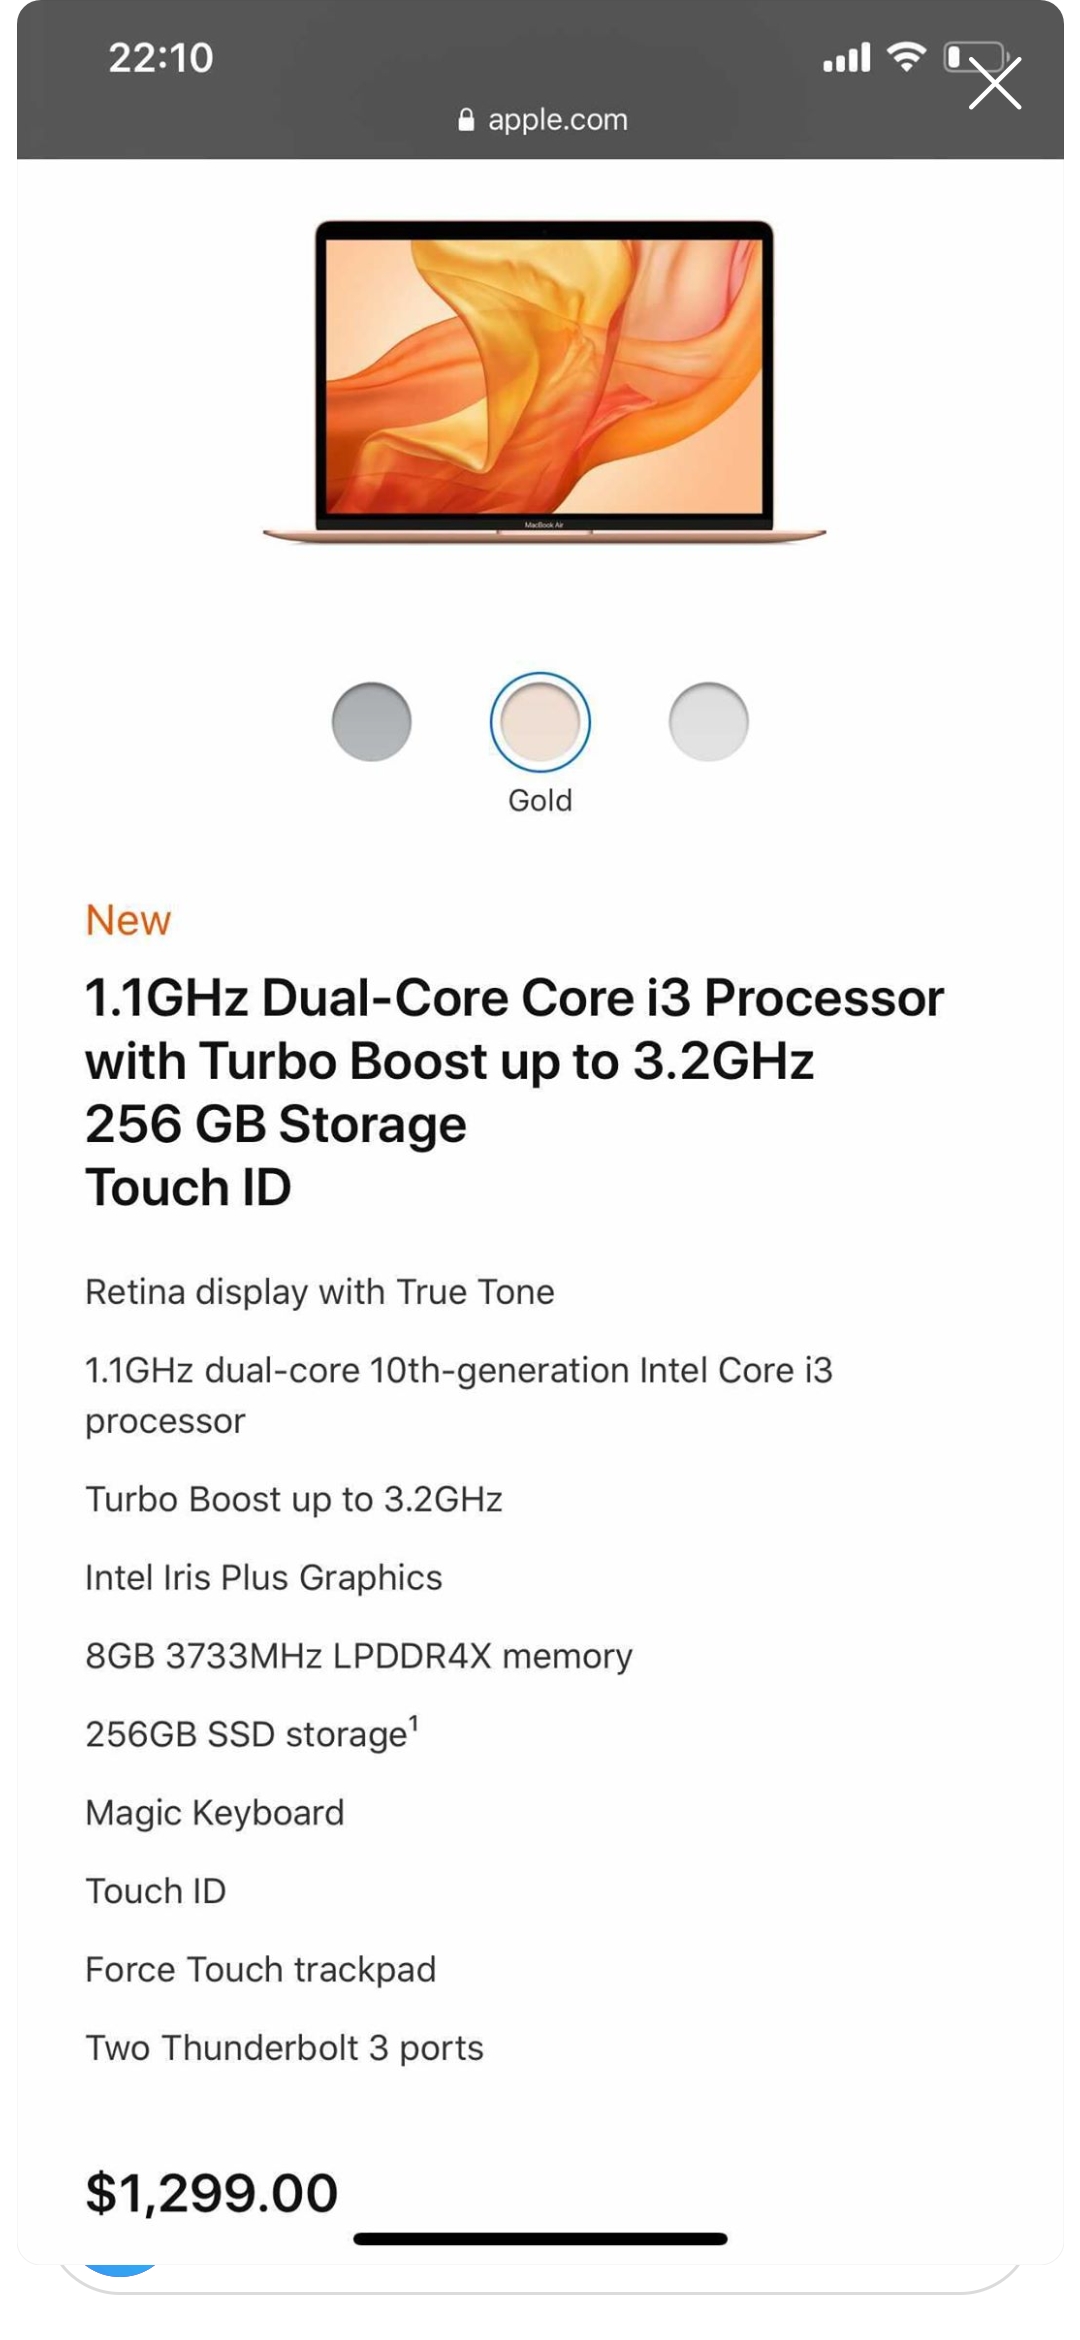Click the orange "New" label
The width and height of the screenshot is (1080, 2340).
click(128, 920)
